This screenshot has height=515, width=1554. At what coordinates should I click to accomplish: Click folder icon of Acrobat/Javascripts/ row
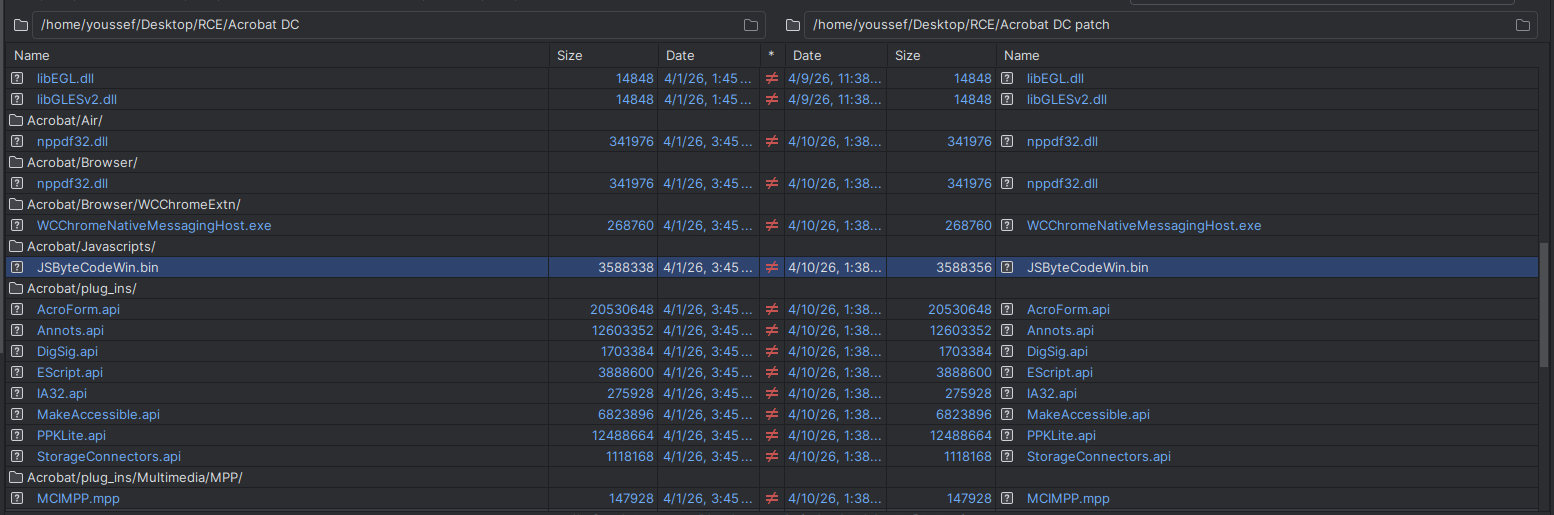point(16,246)
